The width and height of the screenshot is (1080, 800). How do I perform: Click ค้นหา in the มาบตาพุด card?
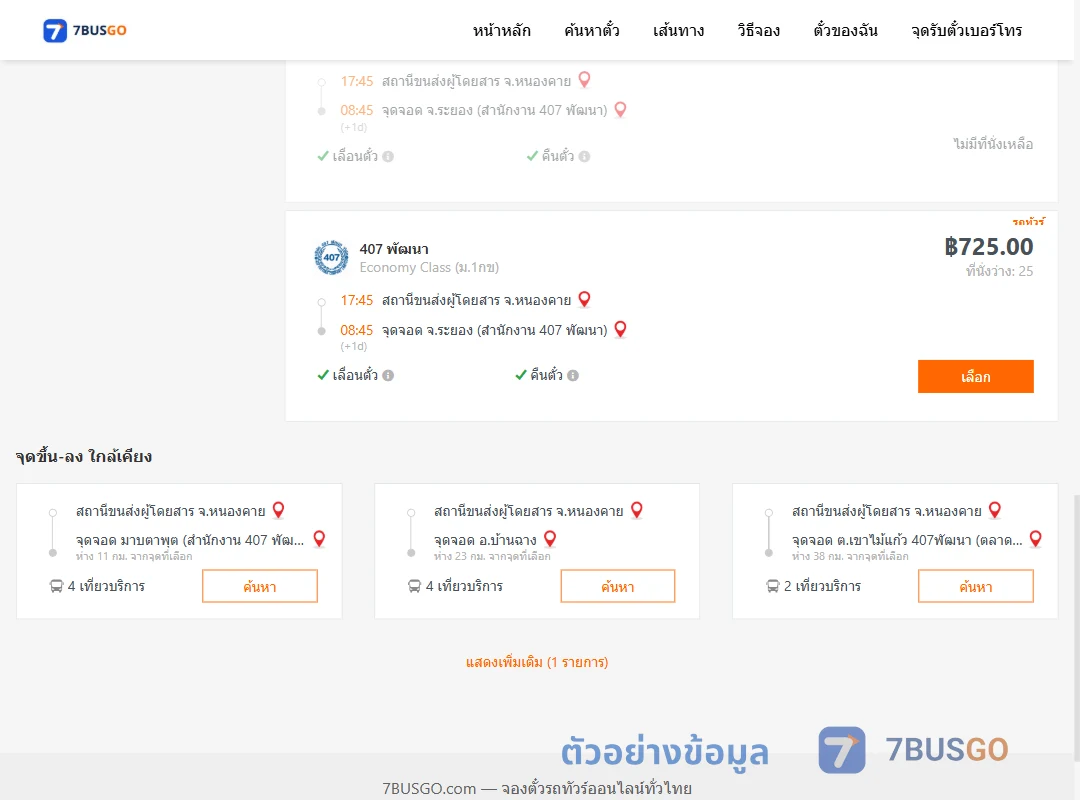point(260,586)
